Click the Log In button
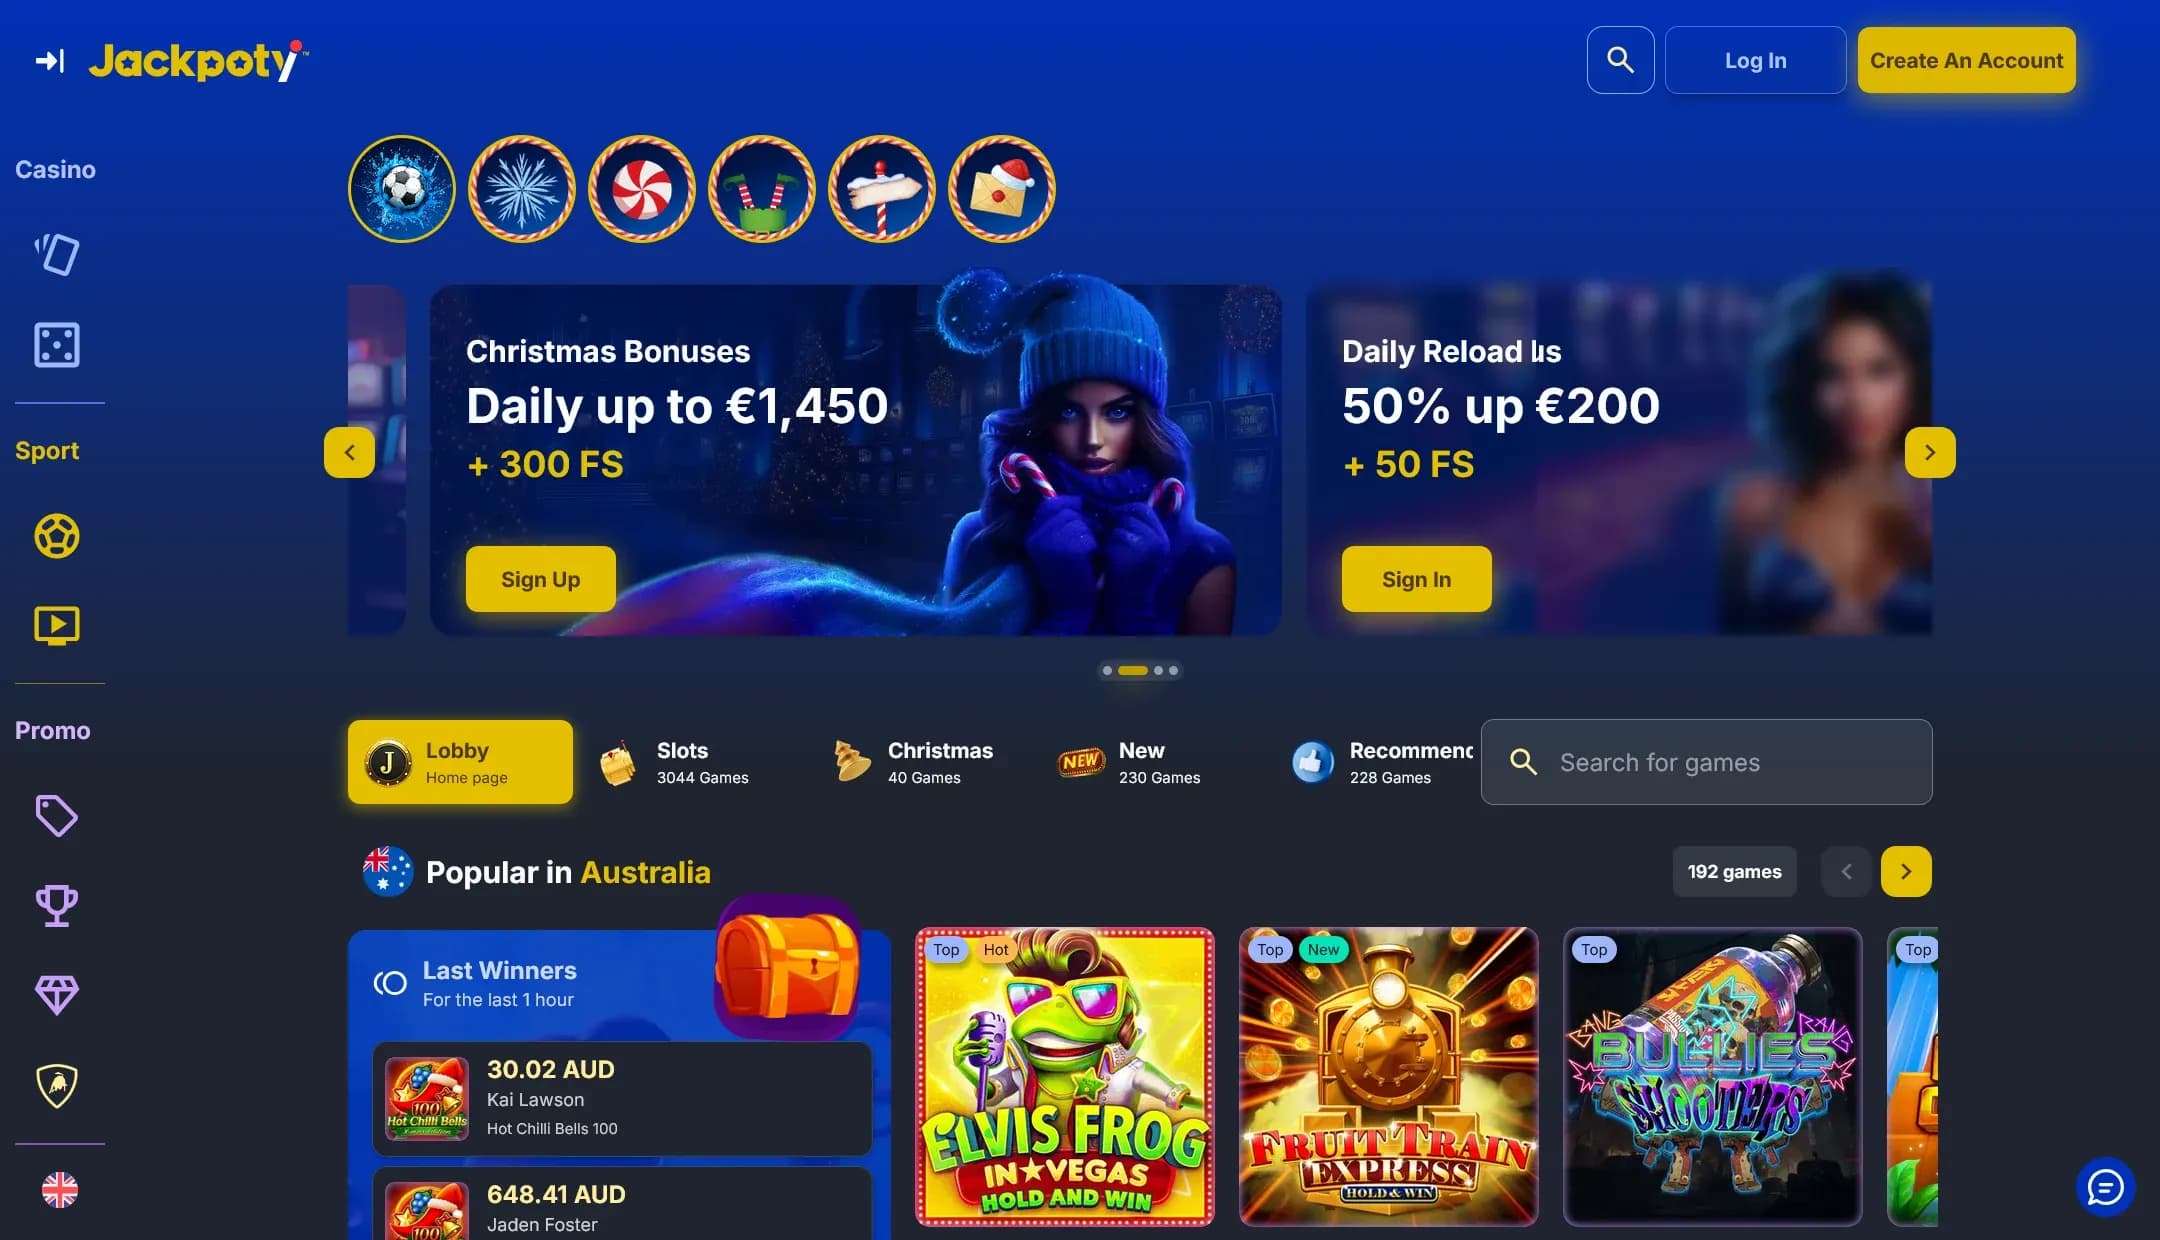Viewport: 2160px width, 1240px height. pyautogui.click(x=1755, y=60)
